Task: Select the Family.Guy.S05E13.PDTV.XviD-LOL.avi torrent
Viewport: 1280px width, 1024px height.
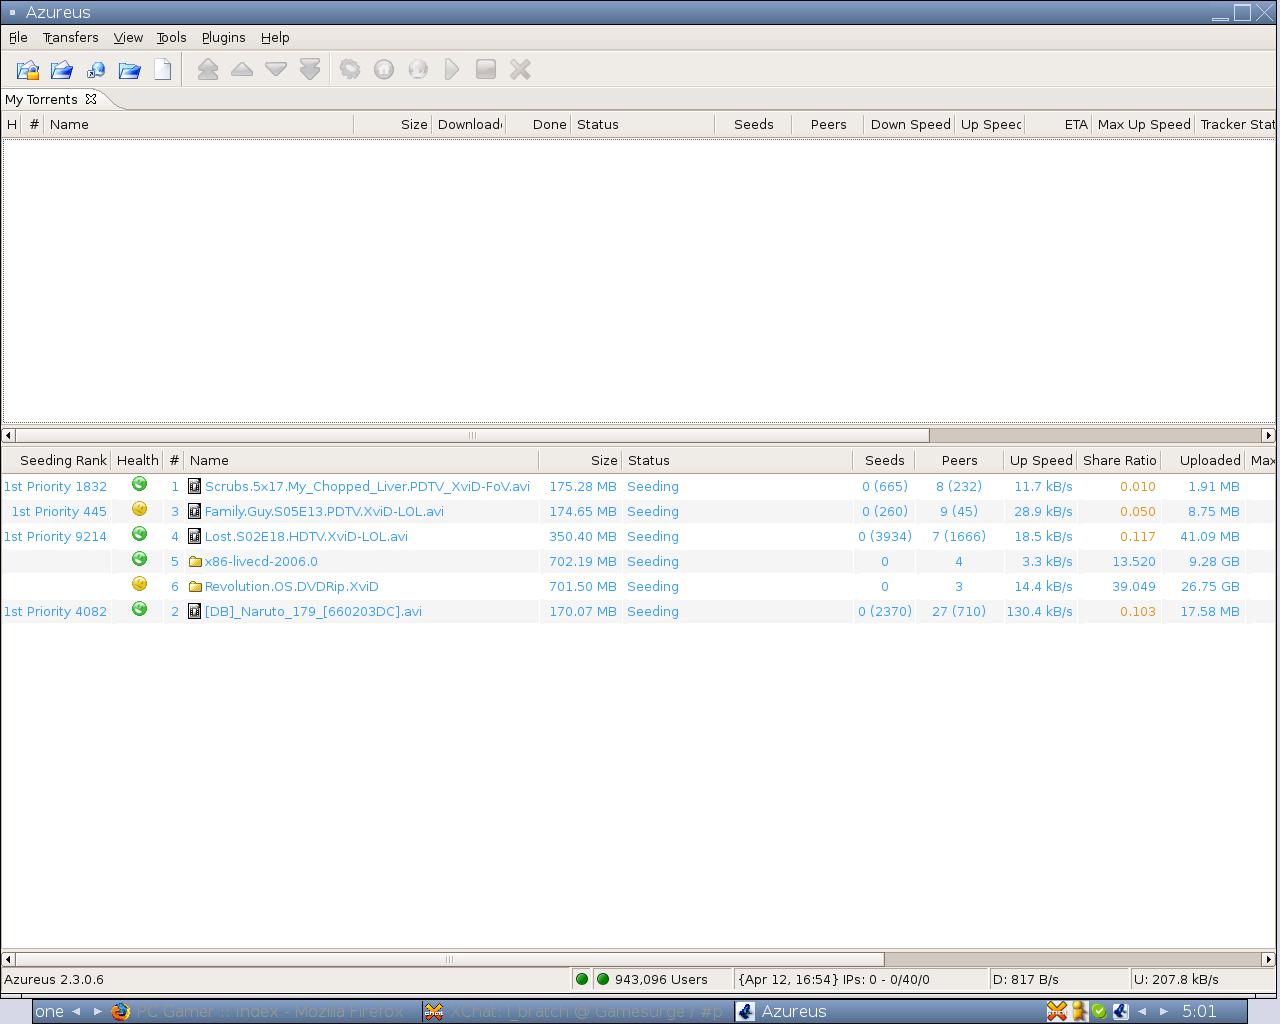Action: (638, 511)
